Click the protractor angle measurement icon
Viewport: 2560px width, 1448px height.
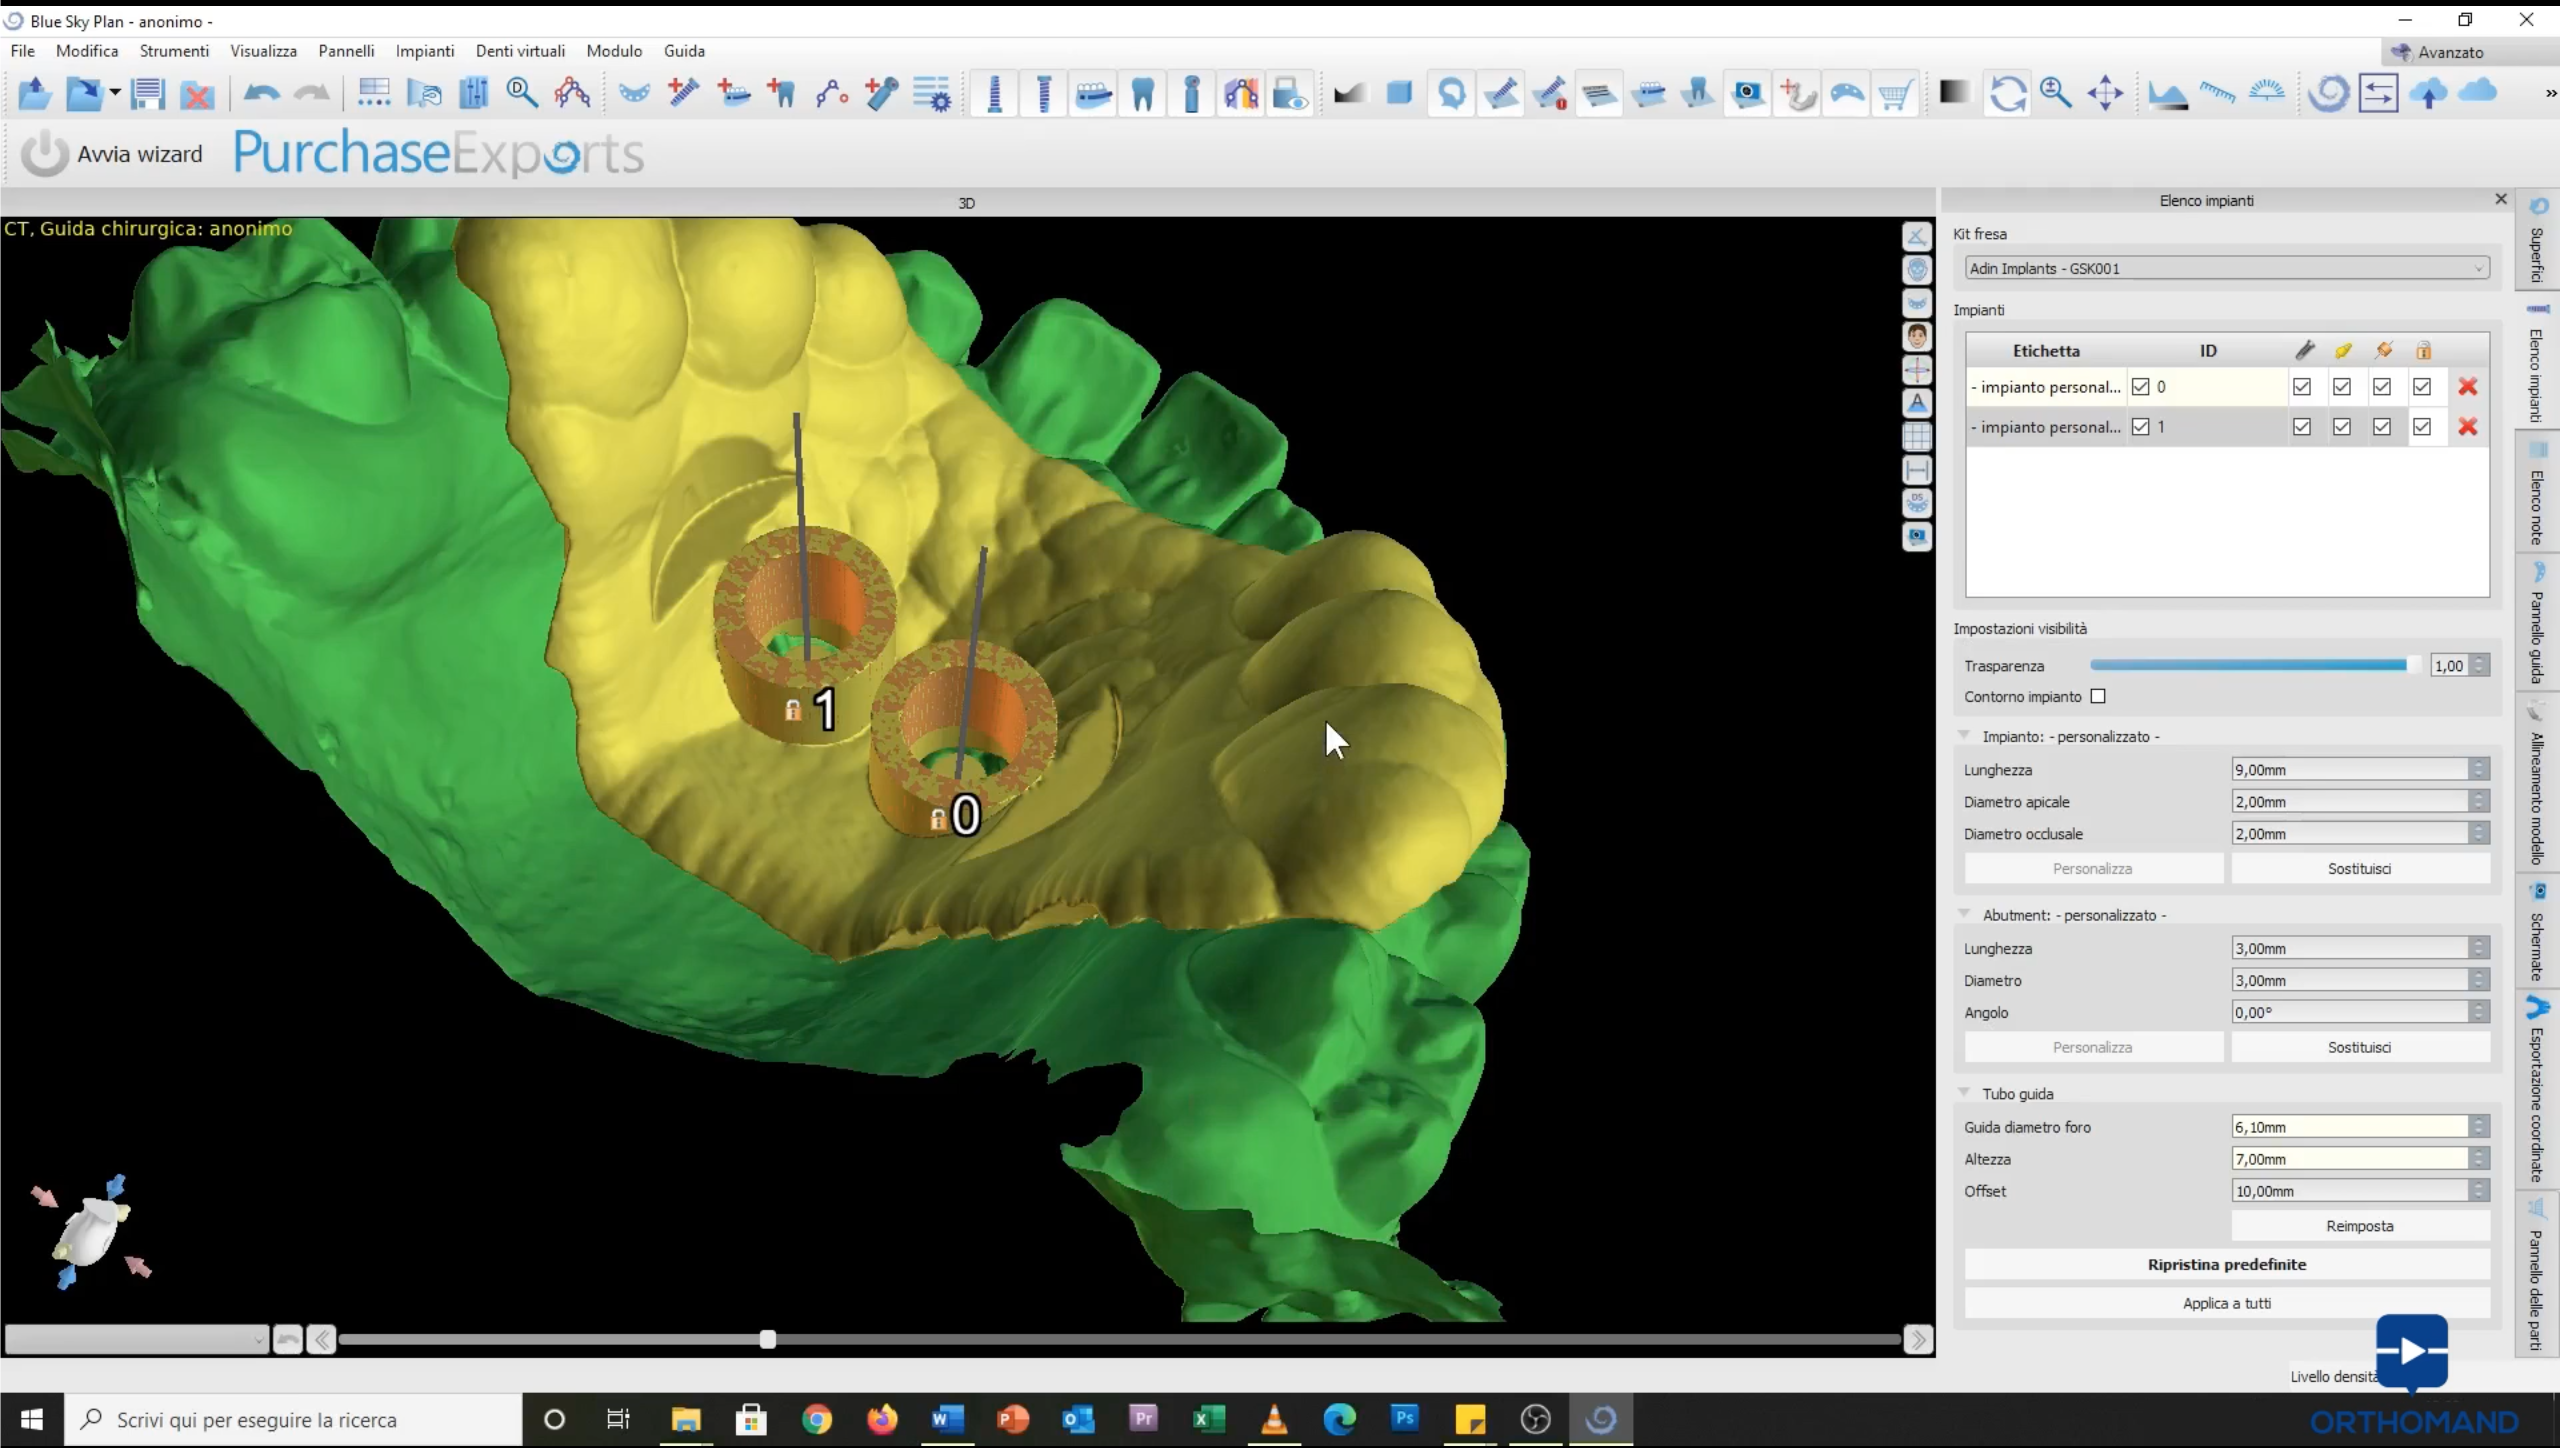(x=2266, y=94)
